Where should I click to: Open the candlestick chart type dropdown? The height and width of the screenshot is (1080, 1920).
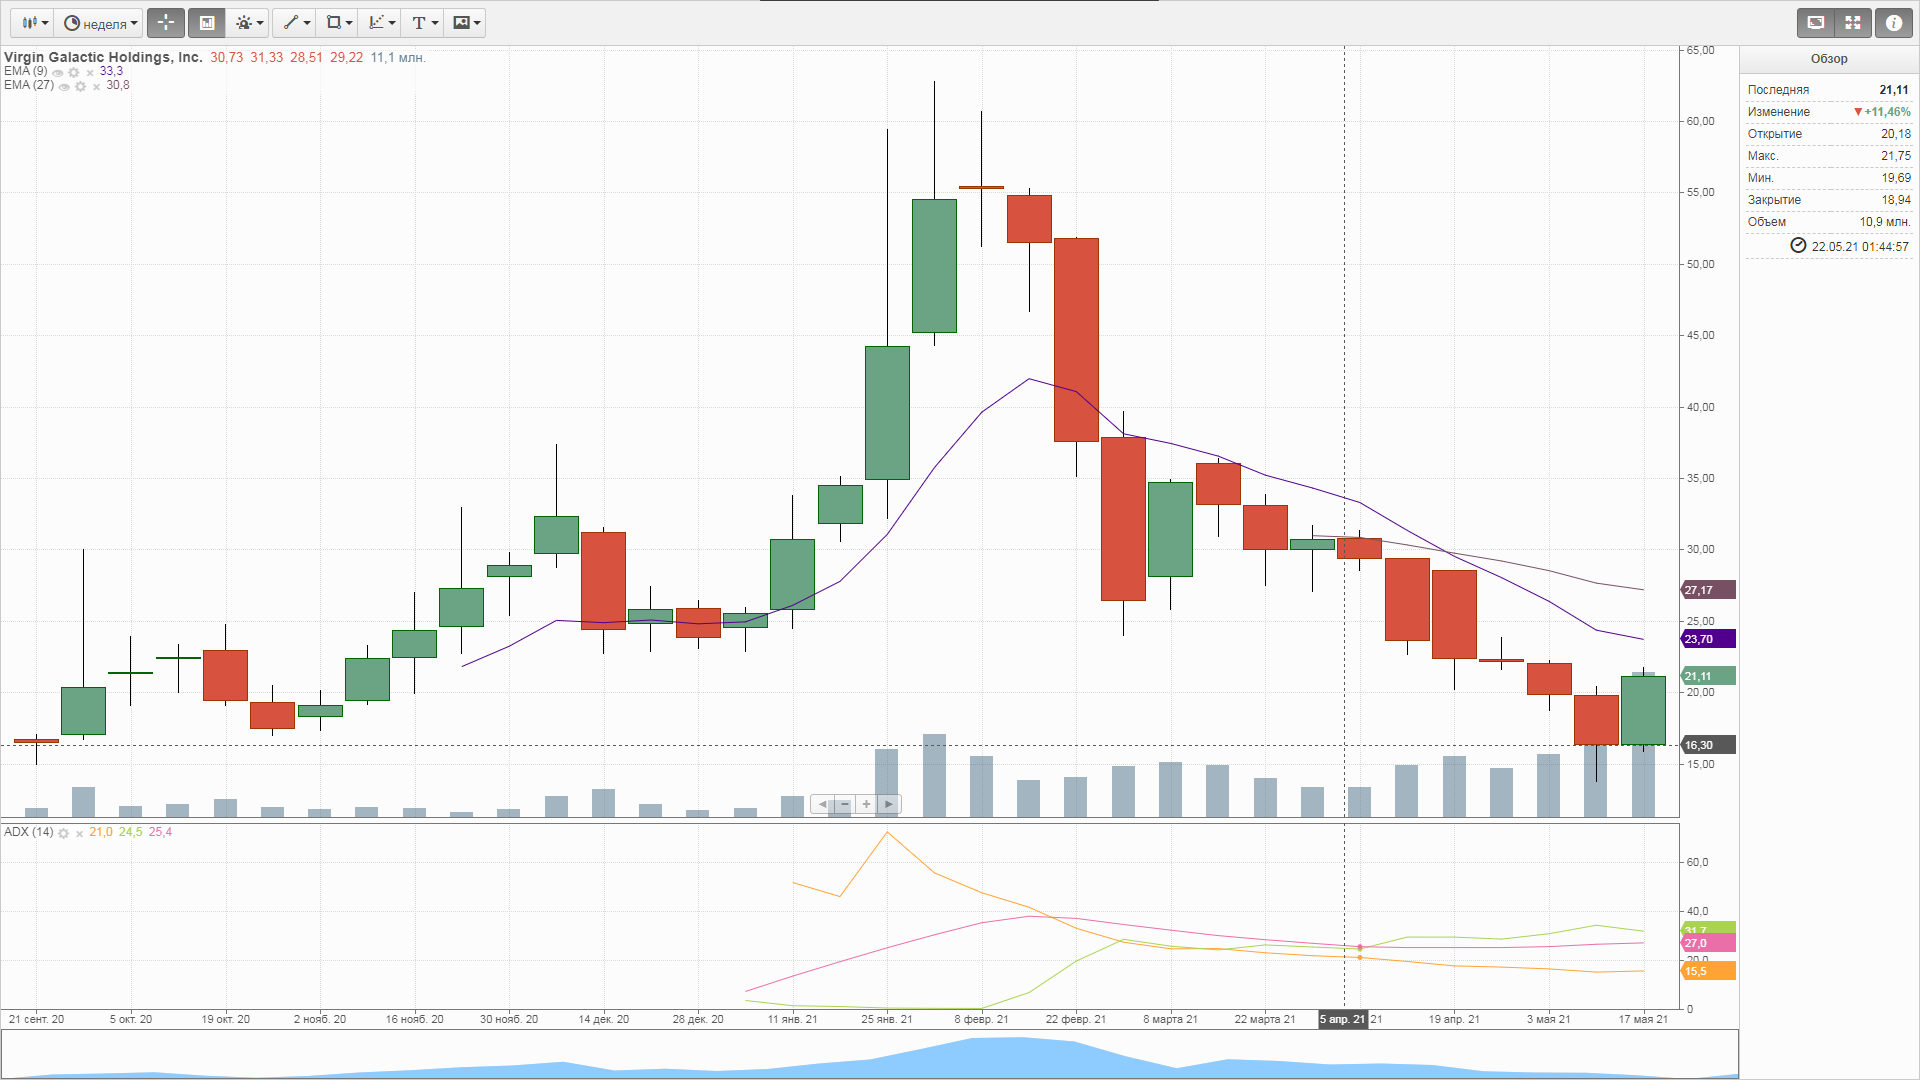point(35,23)
